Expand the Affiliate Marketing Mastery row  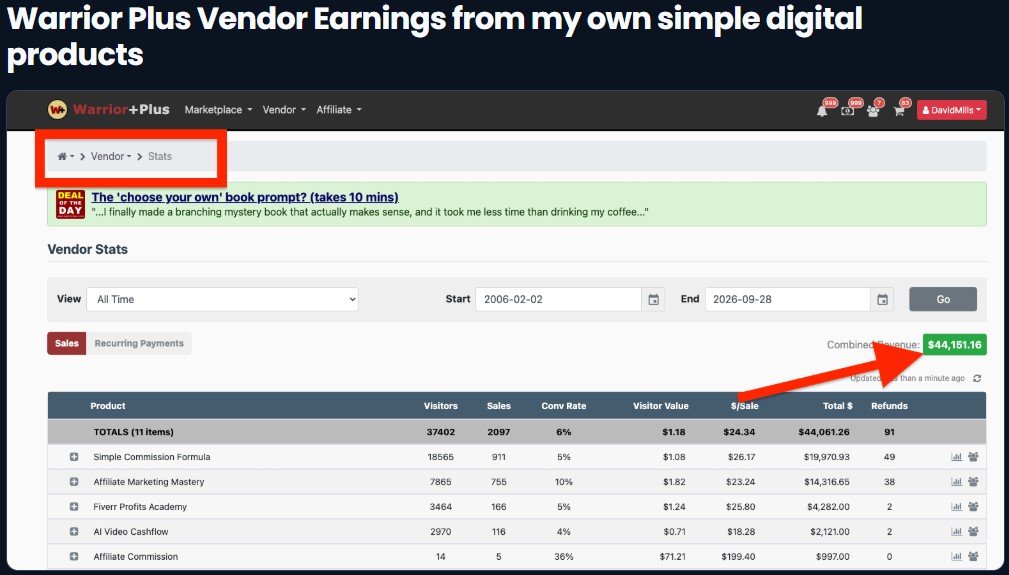[x=74, y=482]
